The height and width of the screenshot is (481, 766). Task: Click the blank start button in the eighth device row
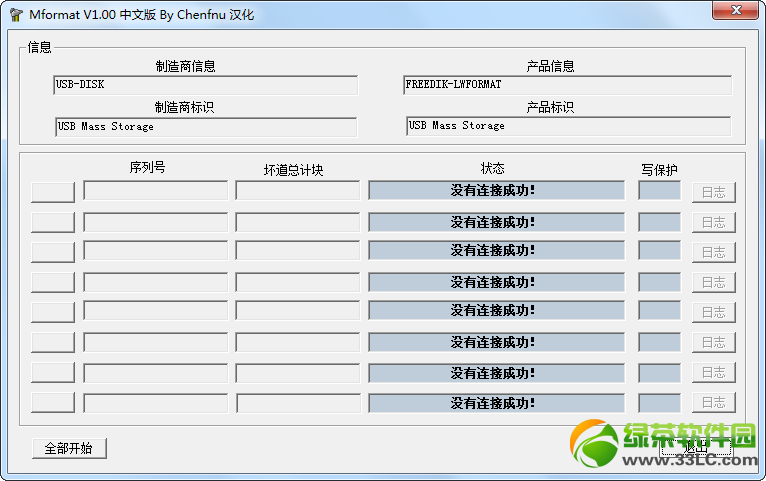coord(53,402)
